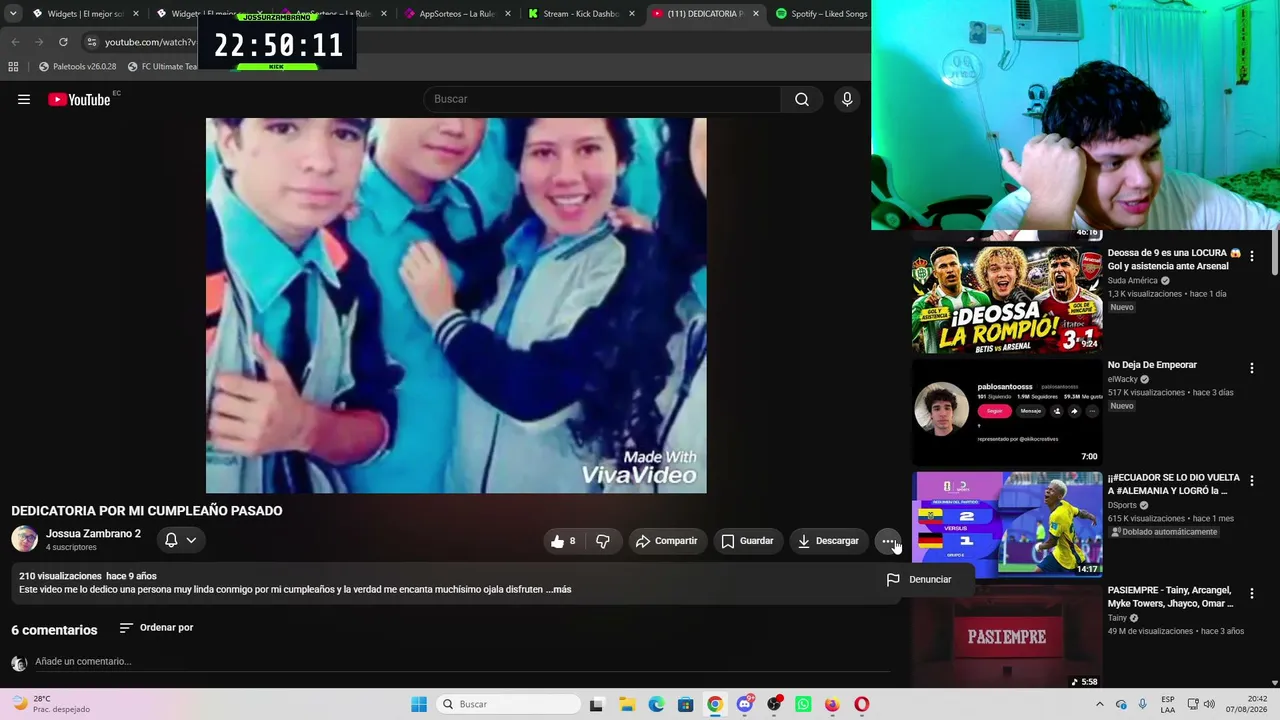Close the Stream - Kick Dashboard tab

[632, 14]
